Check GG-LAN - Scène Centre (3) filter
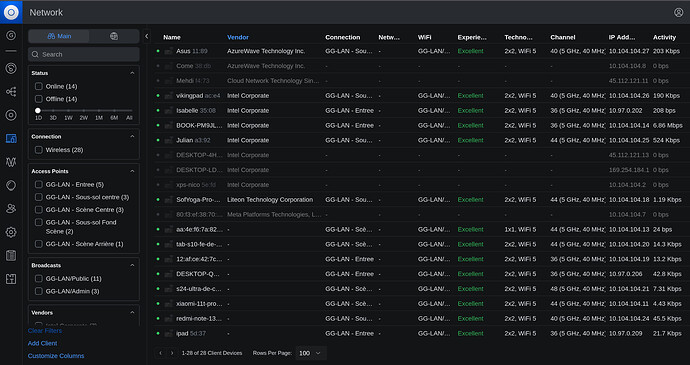Image resolution: width=690 pixels, height=365 pixels. [39, 210]
